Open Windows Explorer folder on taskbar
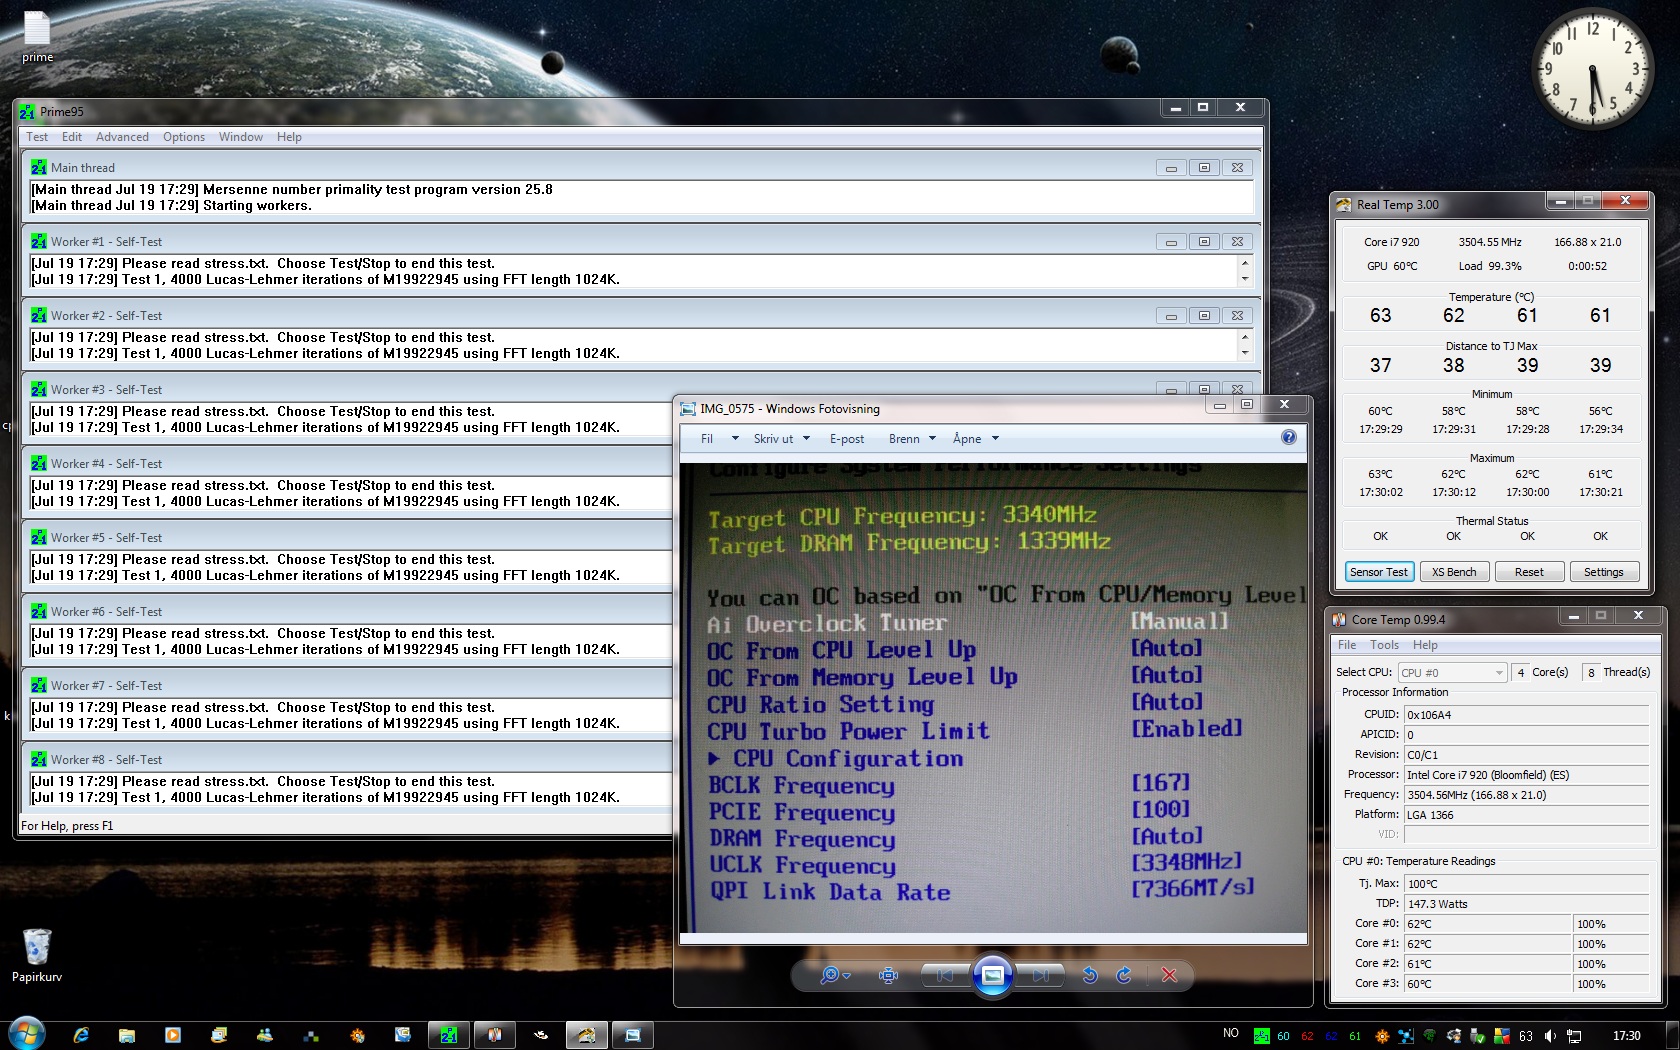The image size is (1680, 1050). pos(127,1035)
